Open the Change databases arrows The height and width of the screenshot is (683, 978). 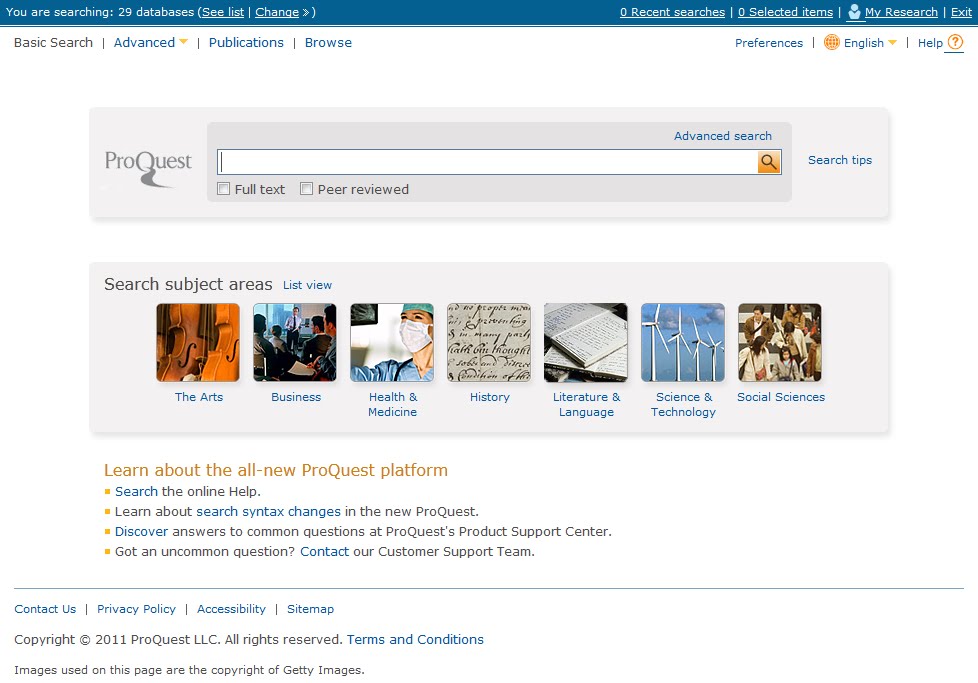point(306,12)
